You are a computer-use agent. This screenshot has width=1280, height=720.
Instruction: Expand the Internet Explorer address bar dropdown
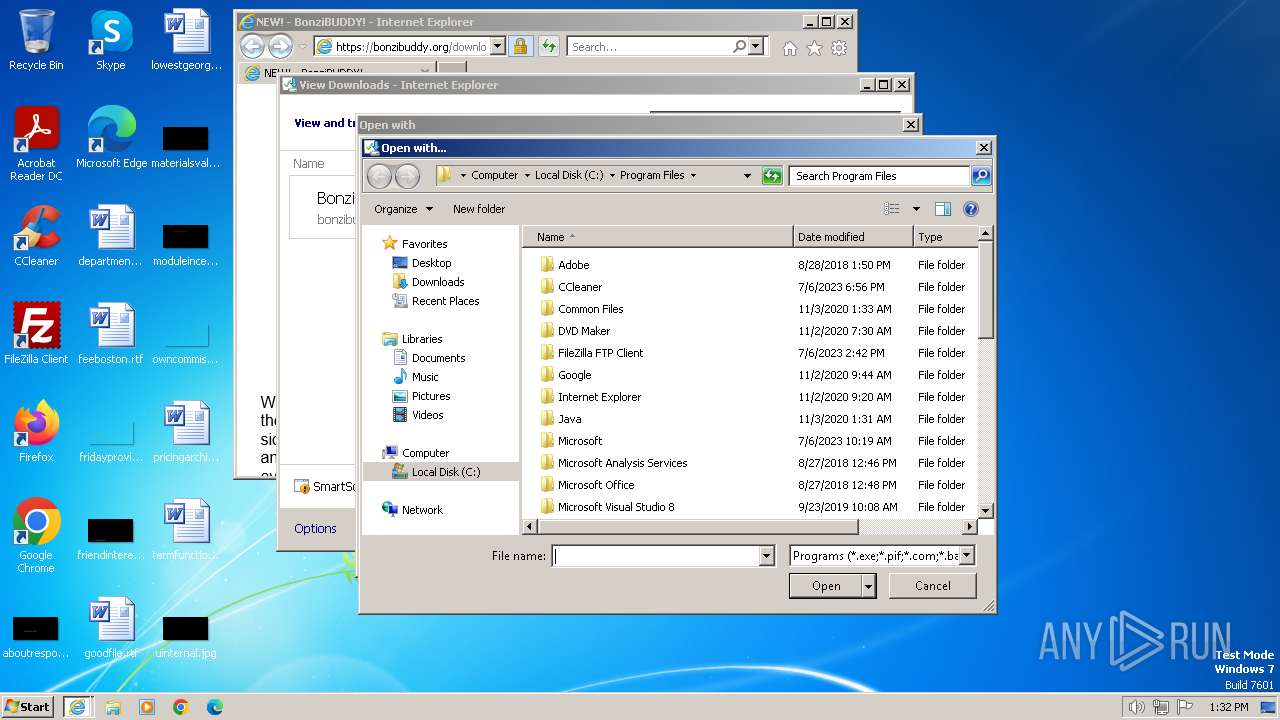click(497, 46)
